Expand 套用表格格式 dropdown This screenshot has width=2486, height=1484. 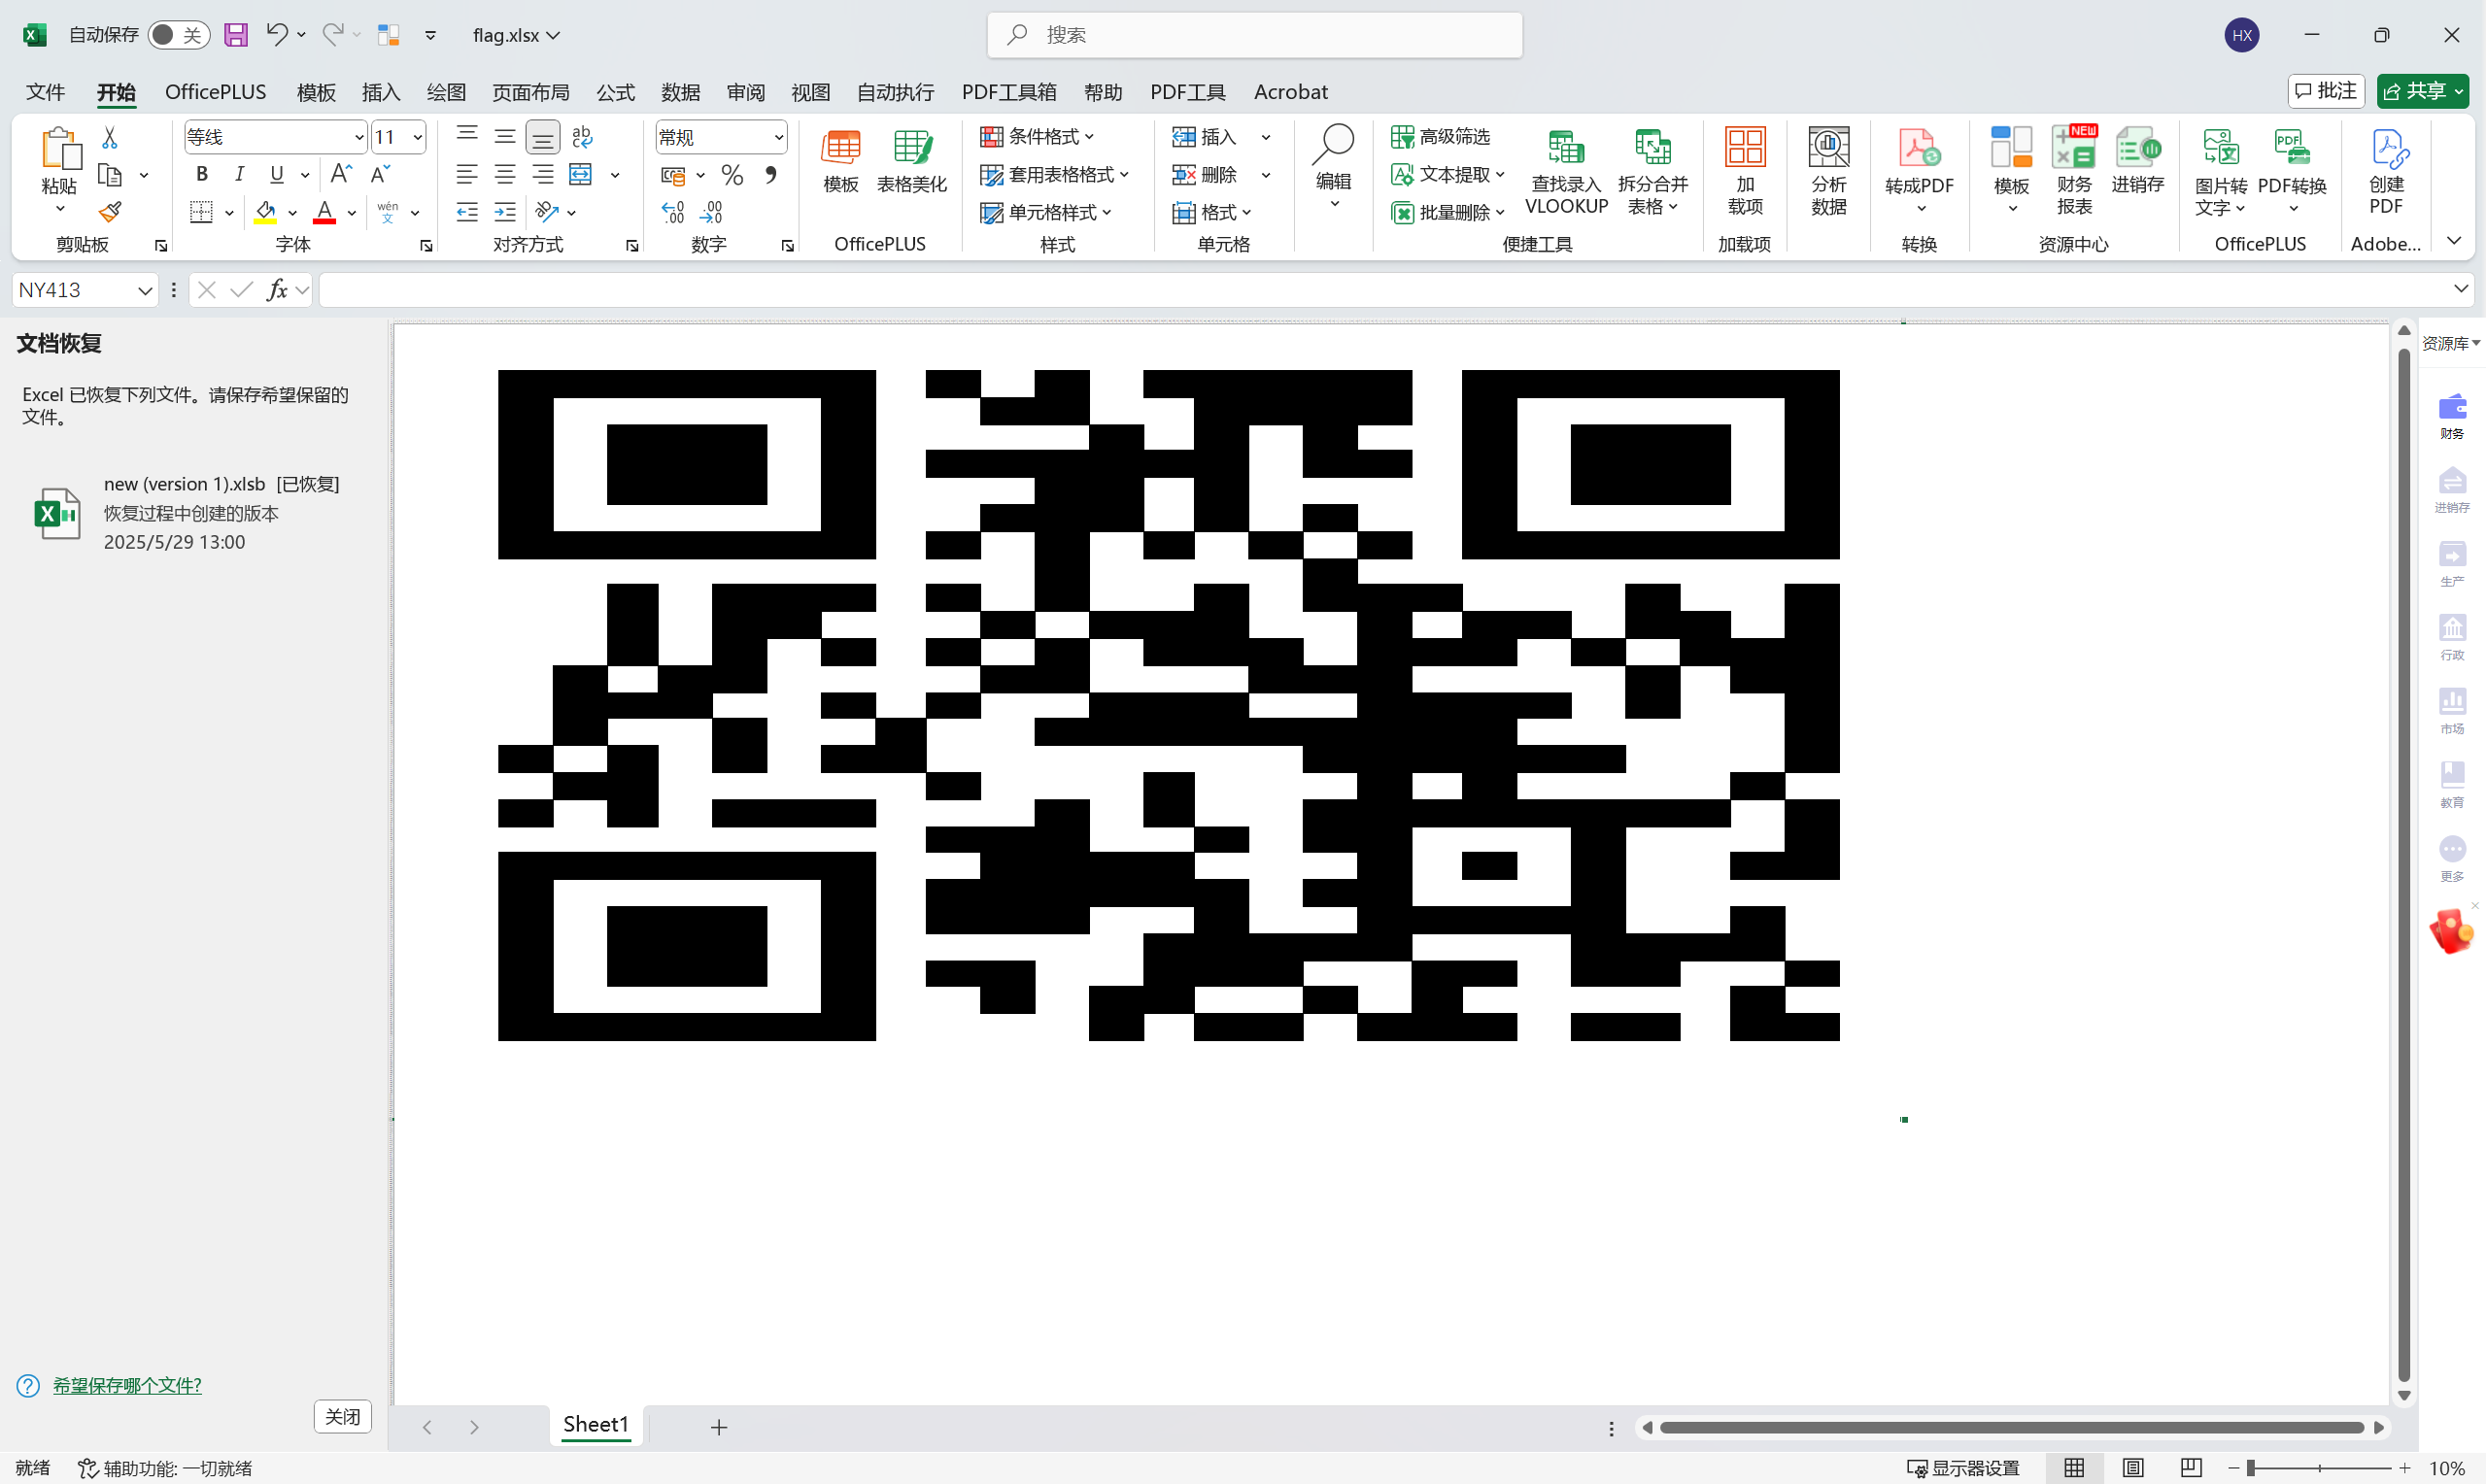click(1054, 175)
